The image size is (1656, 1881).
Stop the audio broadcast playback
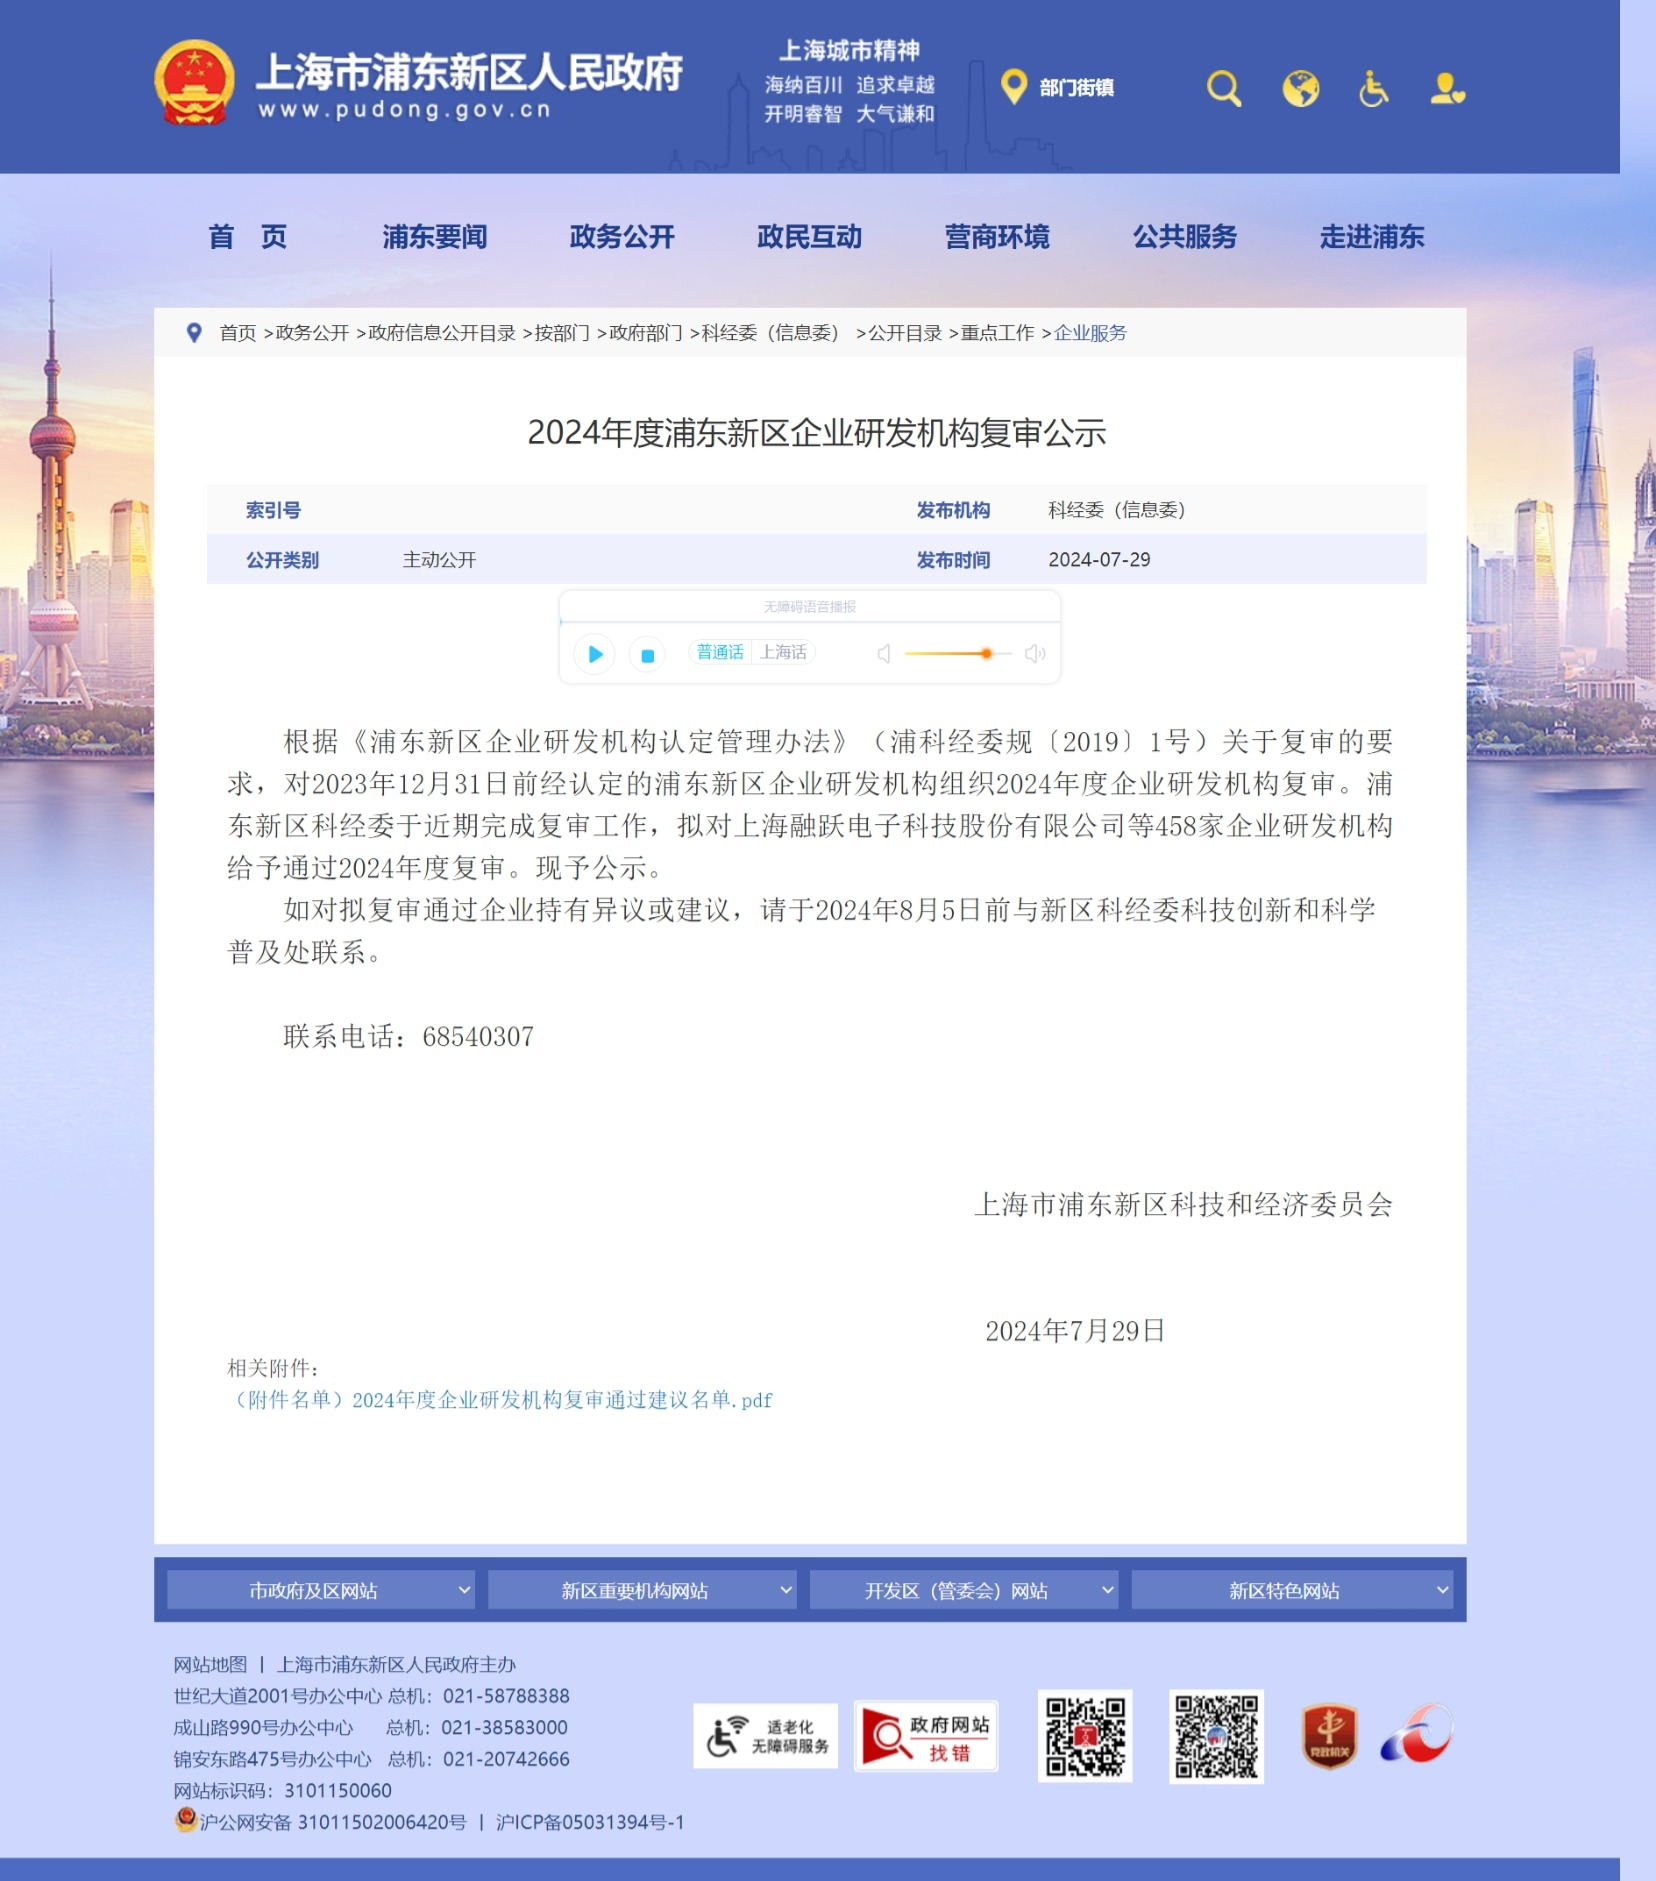point(647,655)
